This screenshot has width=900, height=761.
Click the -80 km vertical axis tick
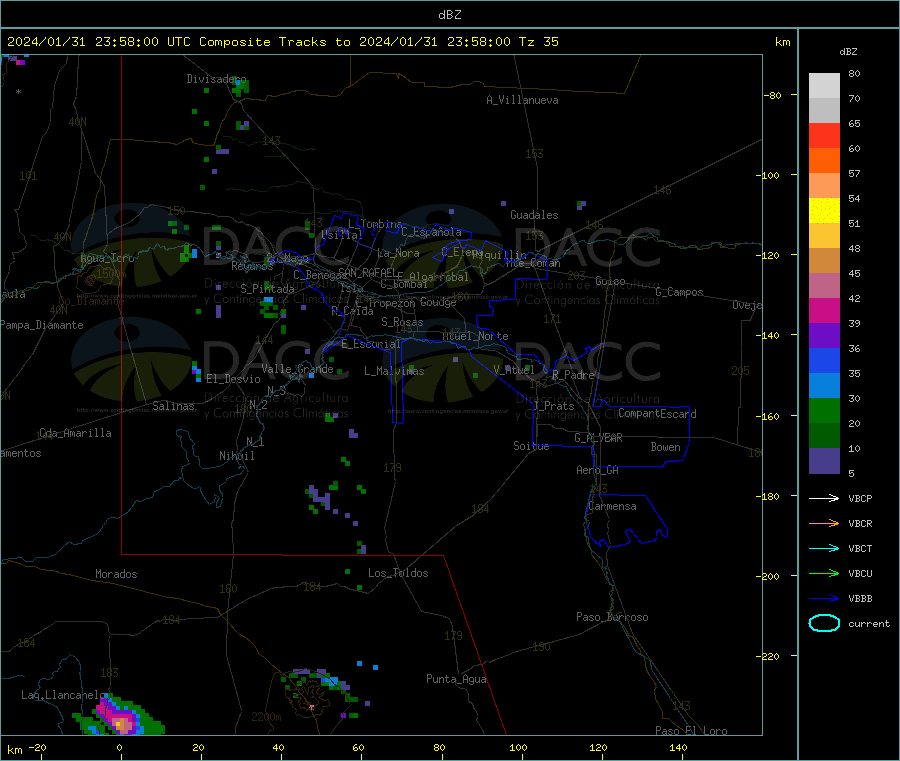tap(773, 95)
